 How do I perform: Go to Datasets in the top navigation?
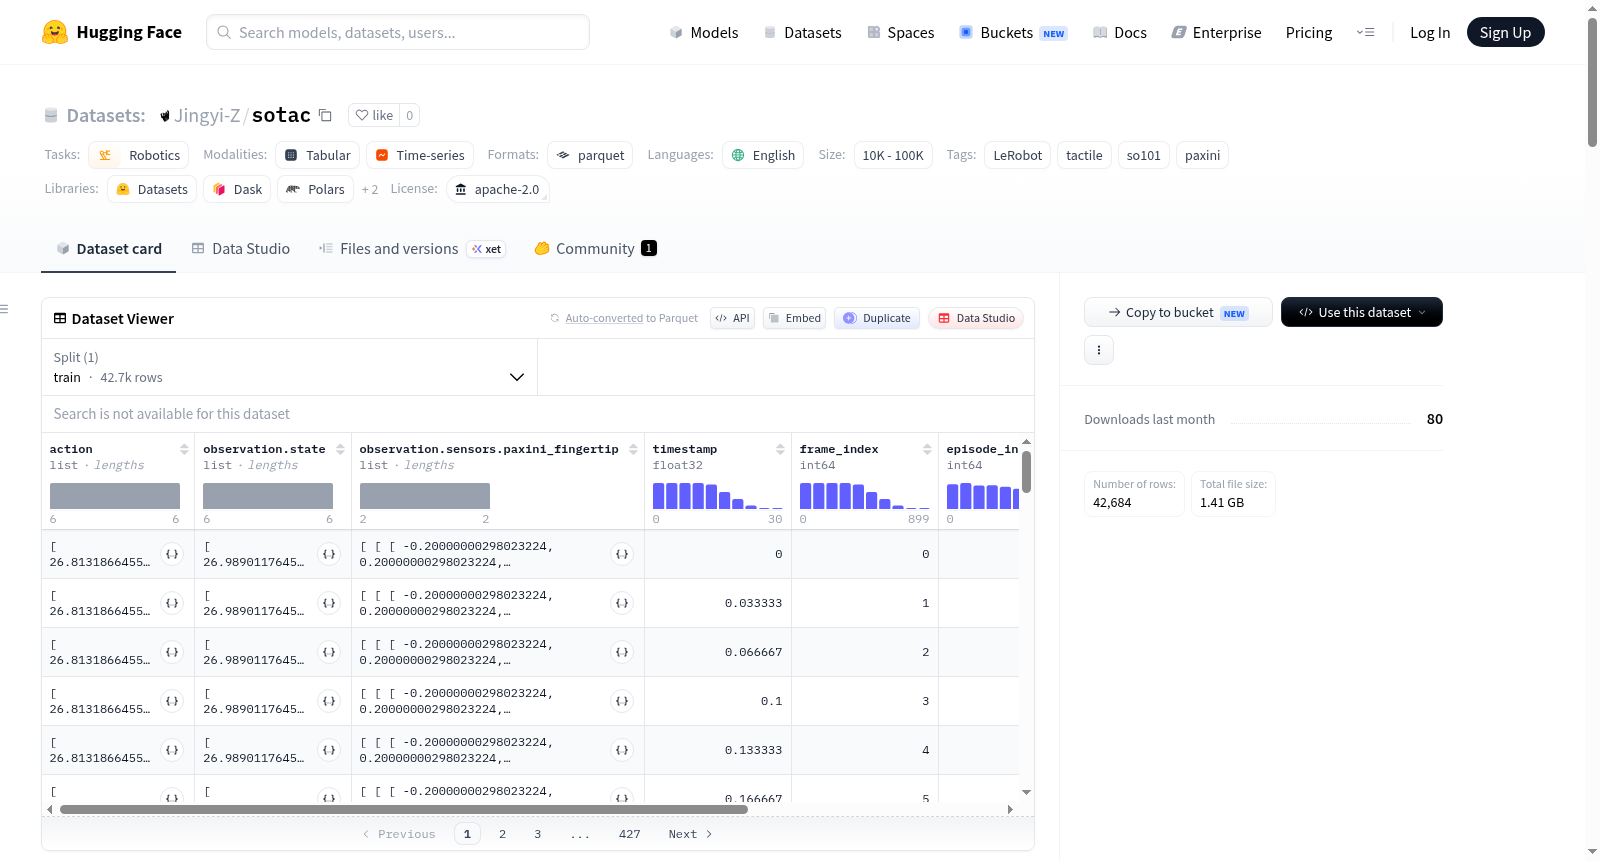(x=802, y=32)
